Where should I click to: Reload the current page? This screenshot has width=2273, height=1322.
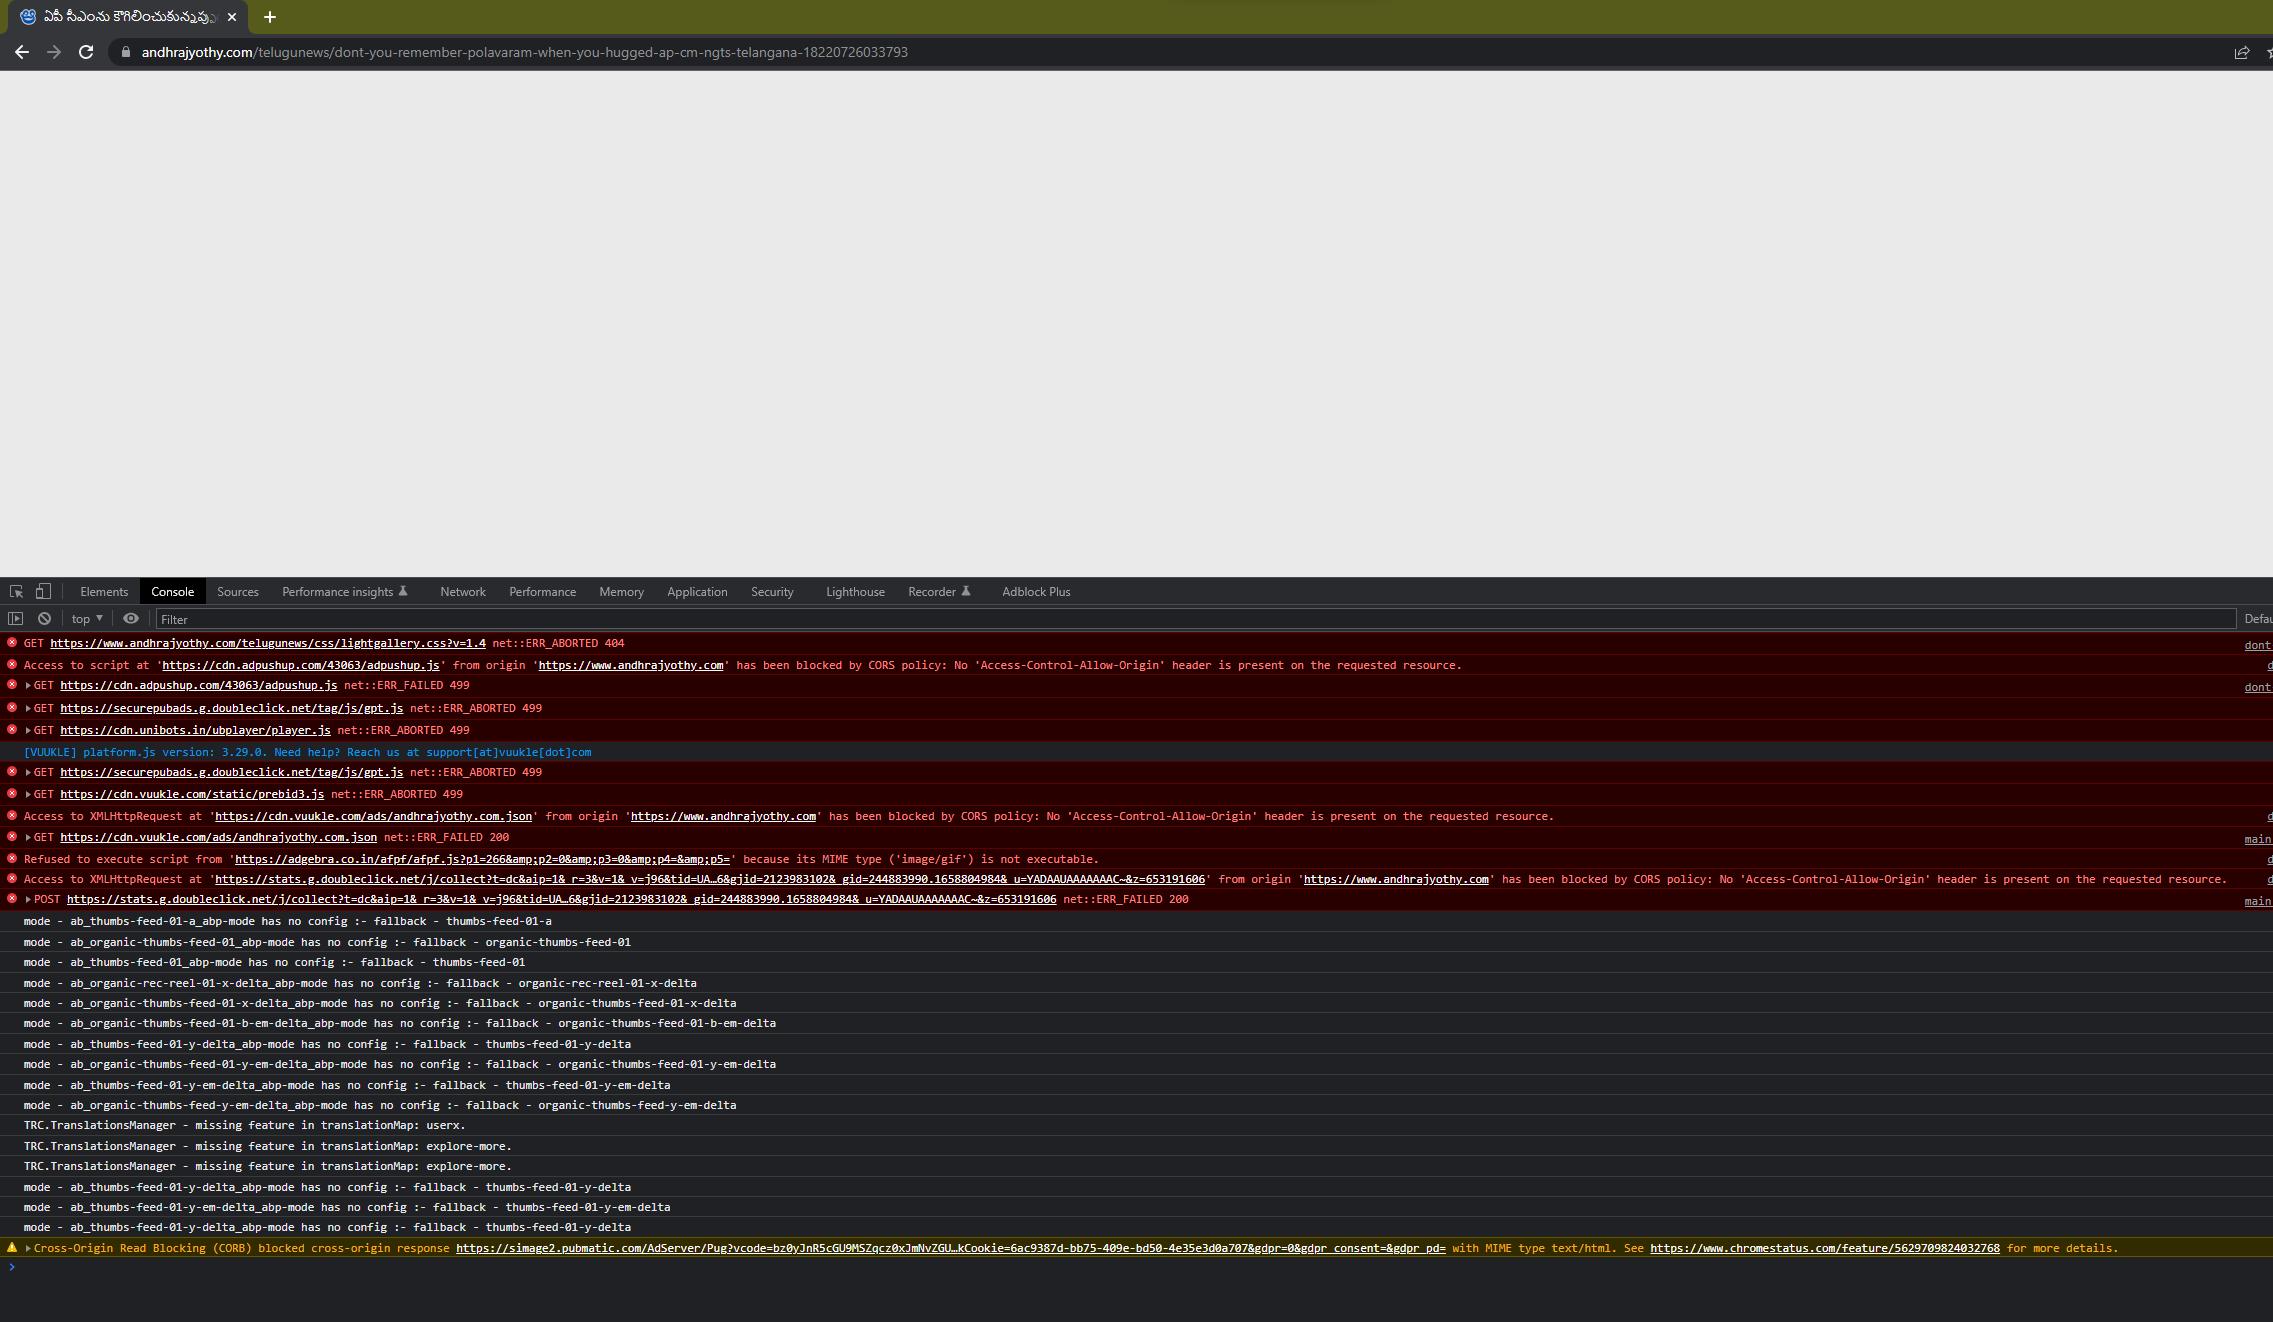pyautogui.click(x=87, y=51)
